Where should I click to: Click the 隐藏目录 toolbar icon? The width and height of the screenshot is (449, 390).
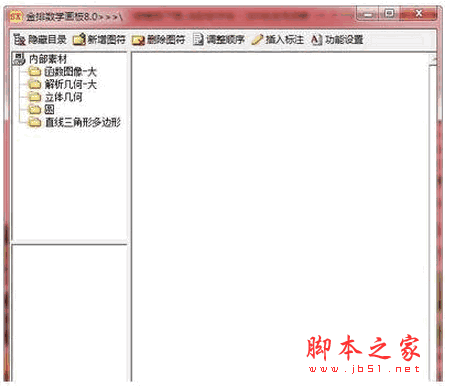pos(19,40)
